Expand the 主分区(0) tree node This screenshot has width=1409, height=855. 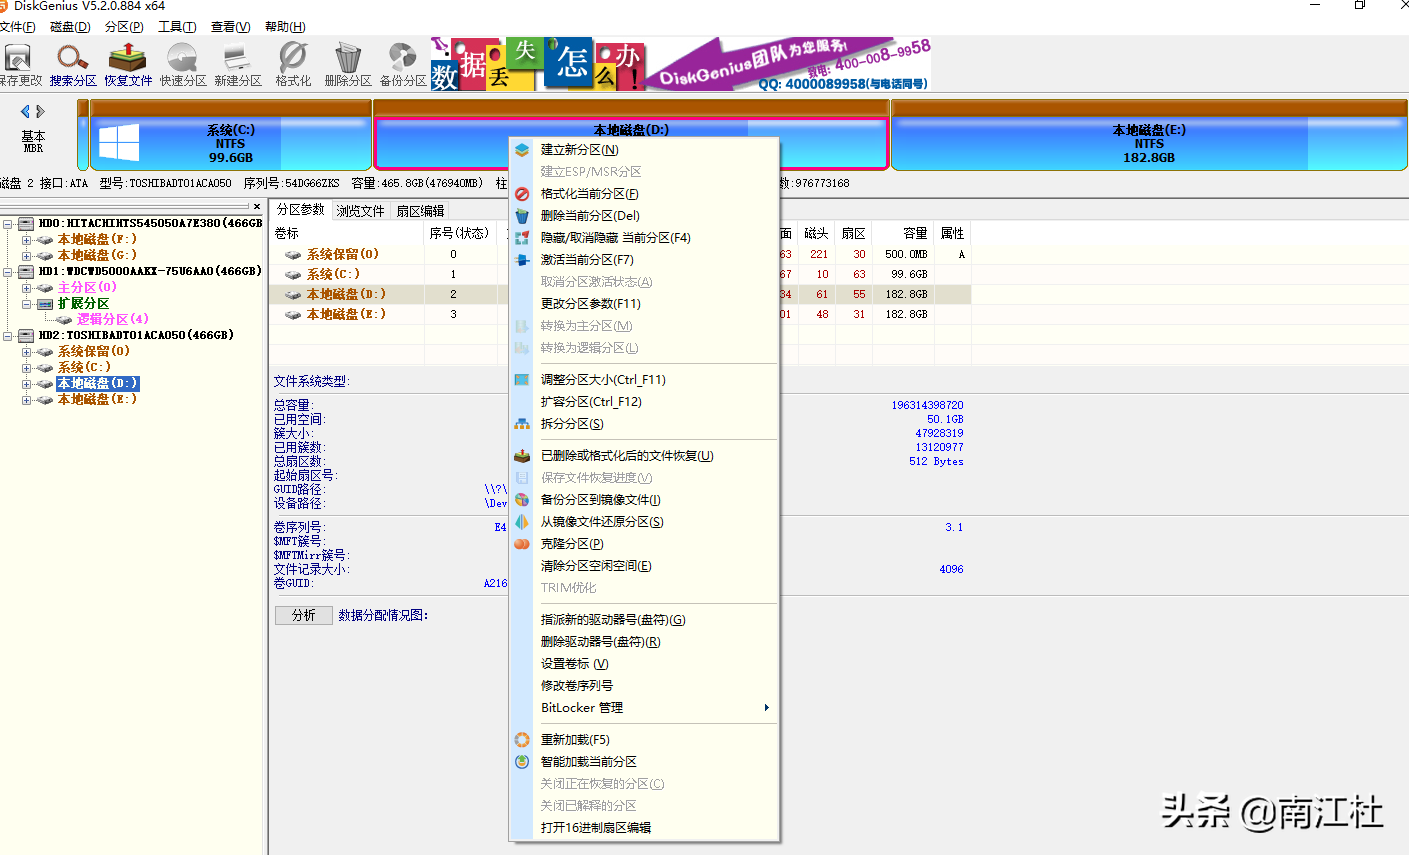[x=26, y=288]
